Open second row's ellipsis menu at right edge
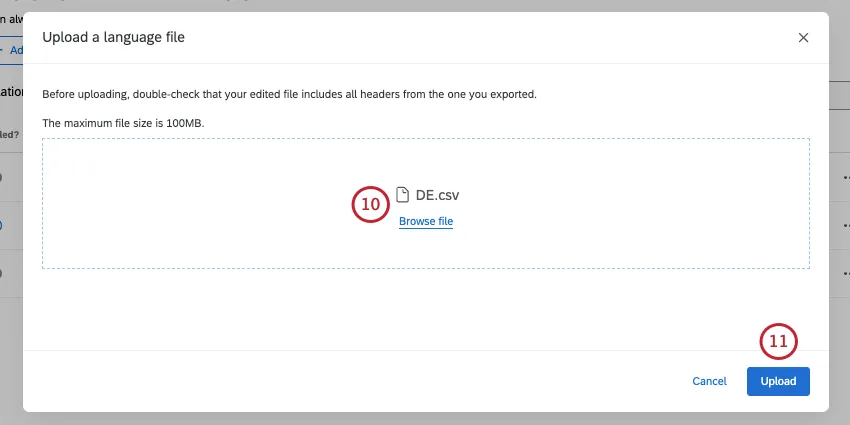 [844, 225]
